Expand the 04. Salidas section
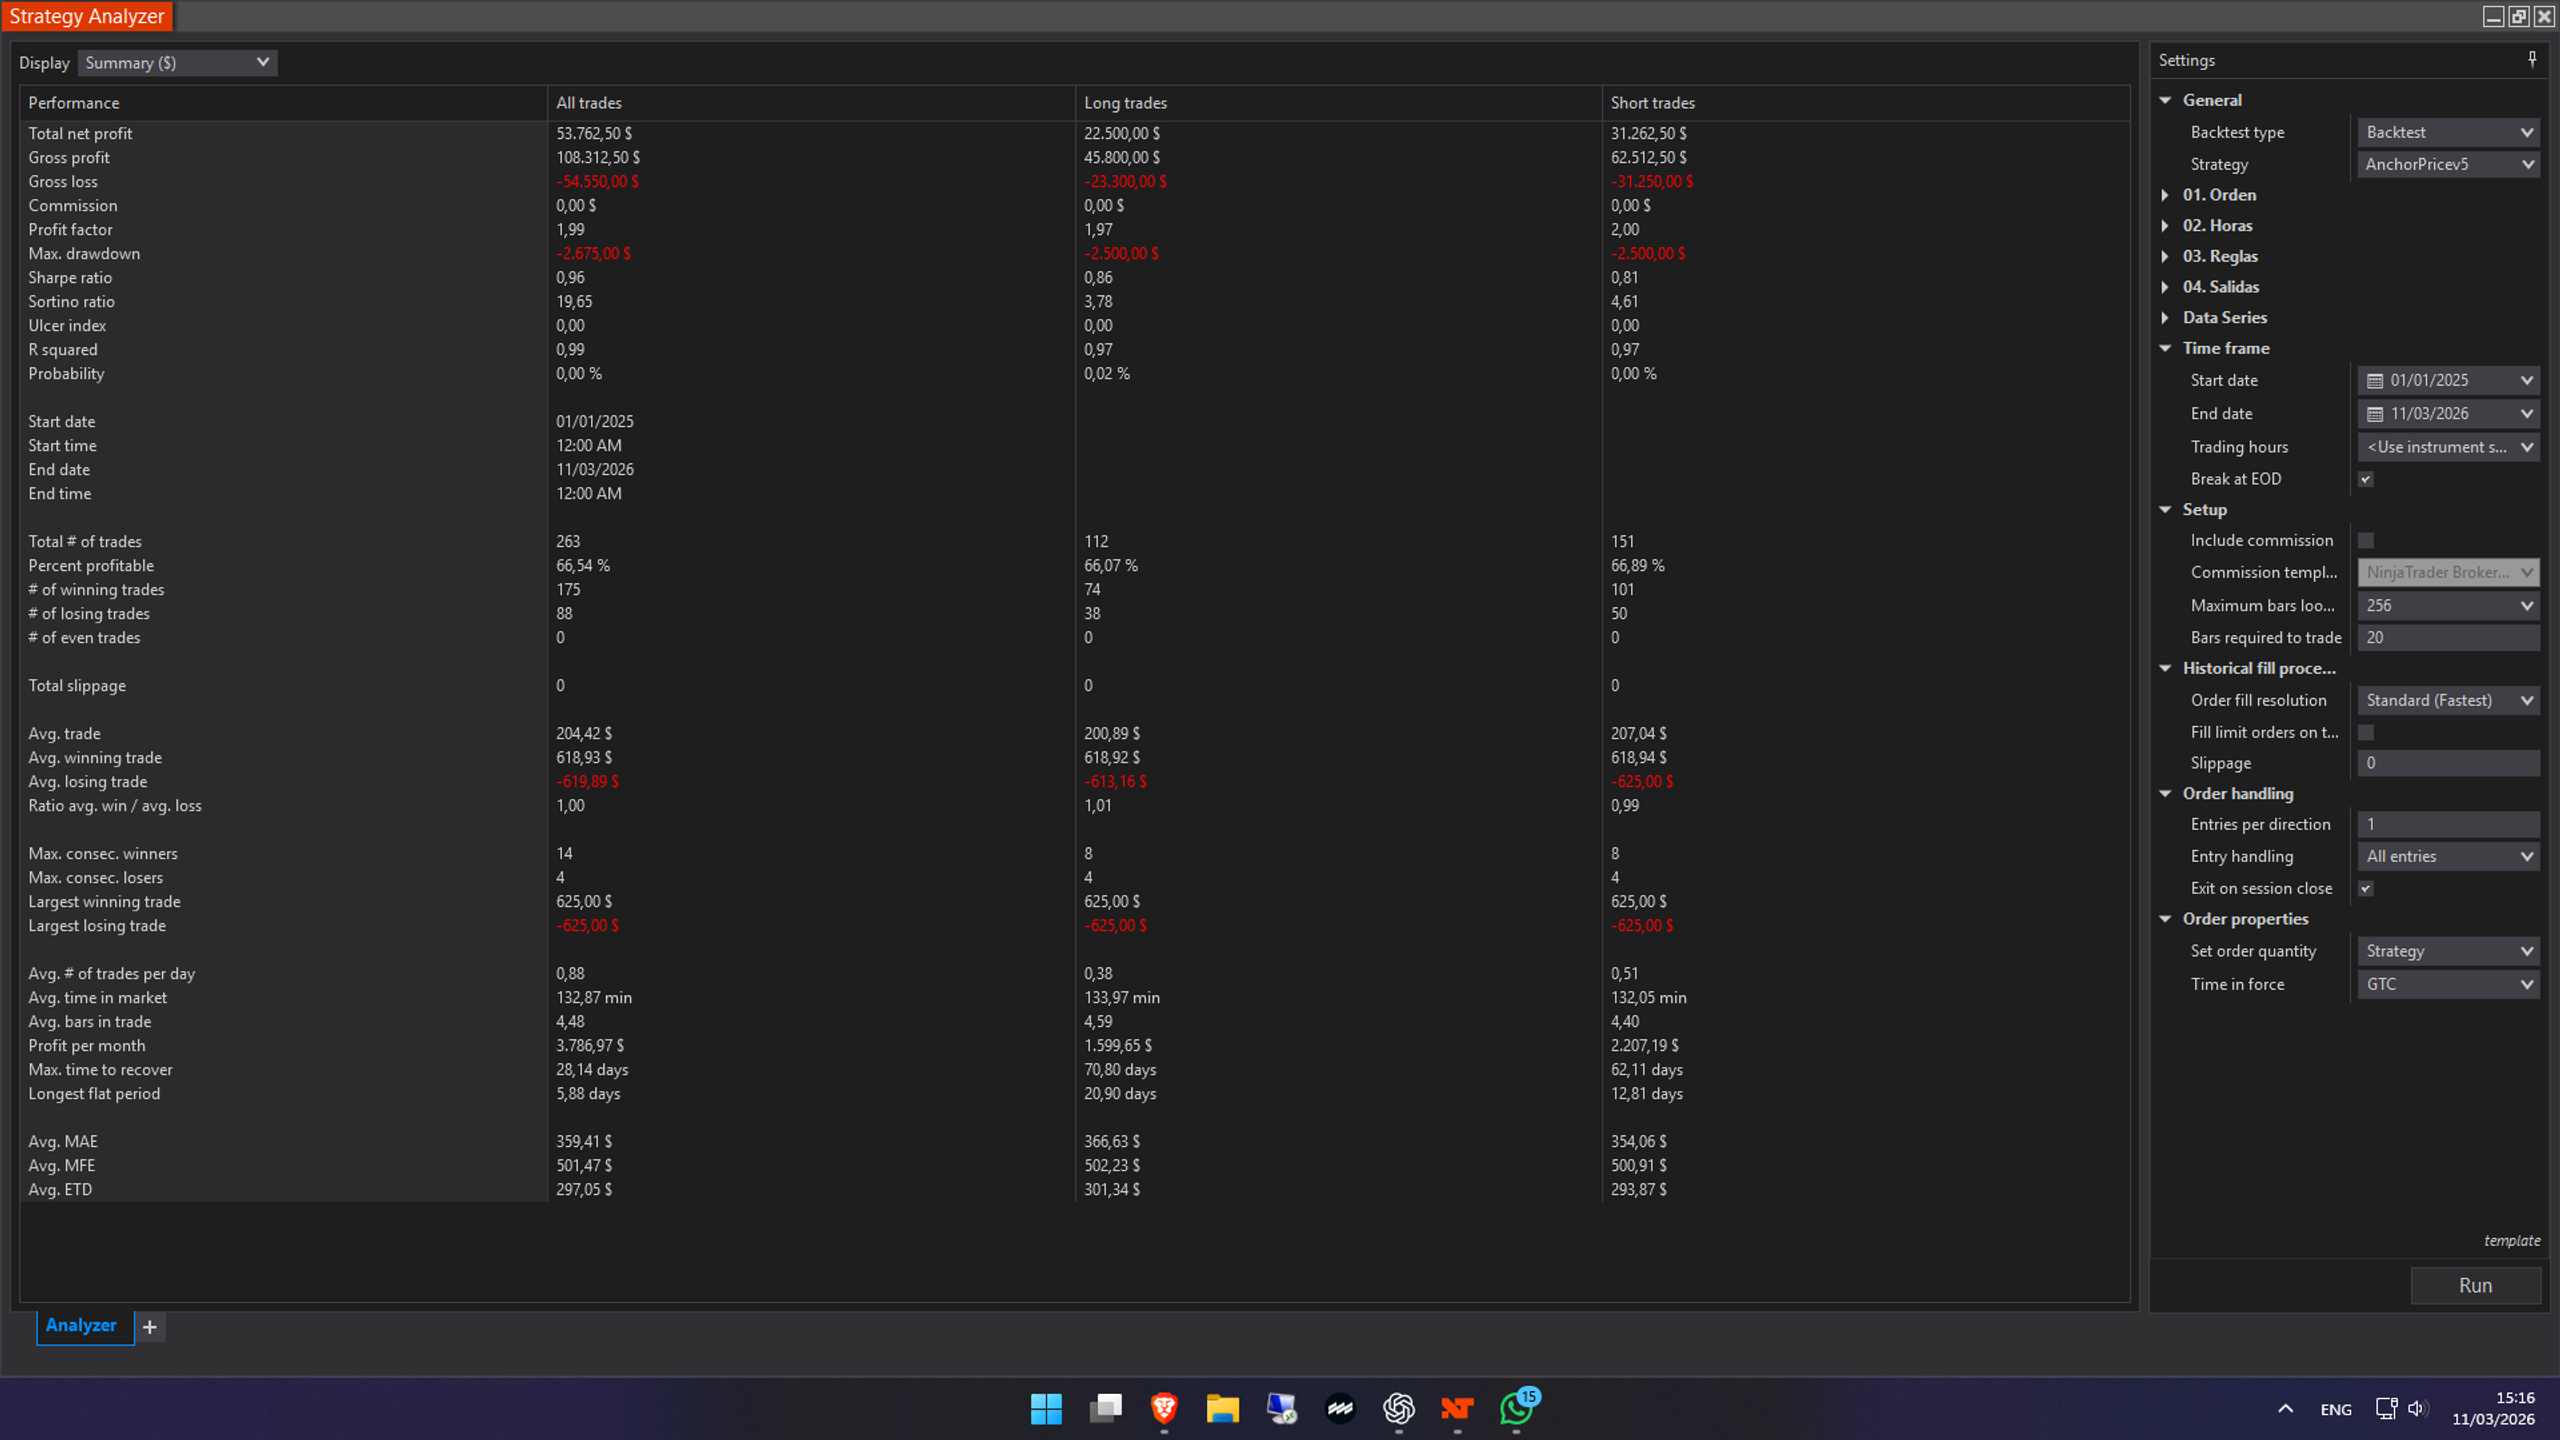Image resolution: width=2560 pixels, height=1440 pixels. click(x=2166, y=287)
